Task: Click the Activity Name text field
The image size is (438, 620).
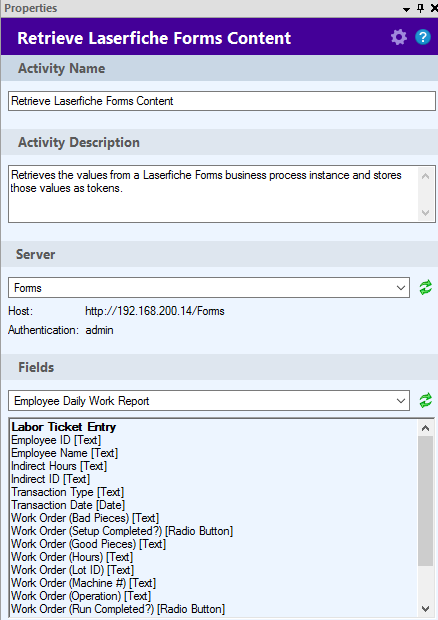Action: click(222, 101)
